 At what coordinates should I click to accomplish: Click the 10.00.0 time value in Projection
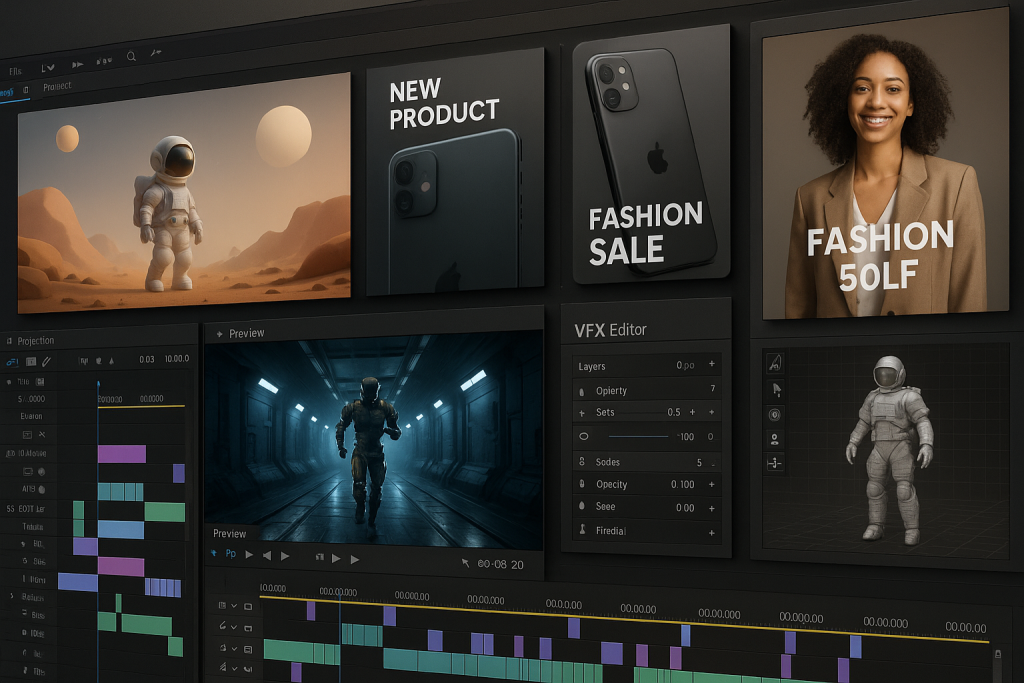pyautogui.click(x=177, y=358)
